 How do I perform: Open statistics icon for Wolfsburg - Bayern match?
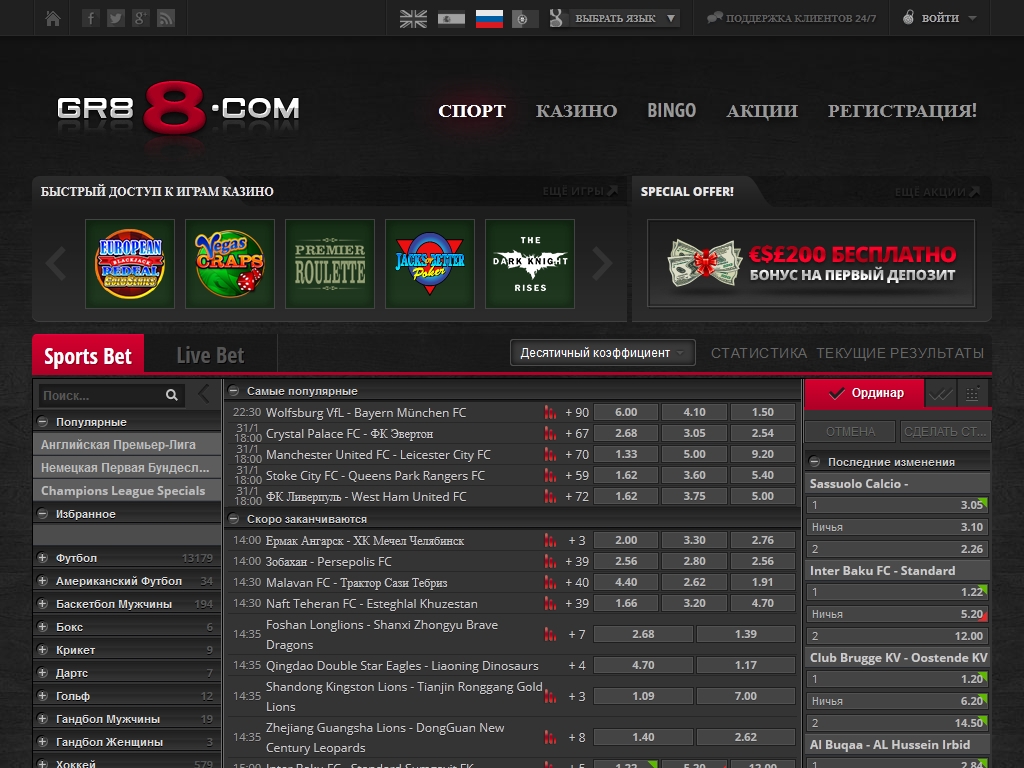[x=550, y=412]
